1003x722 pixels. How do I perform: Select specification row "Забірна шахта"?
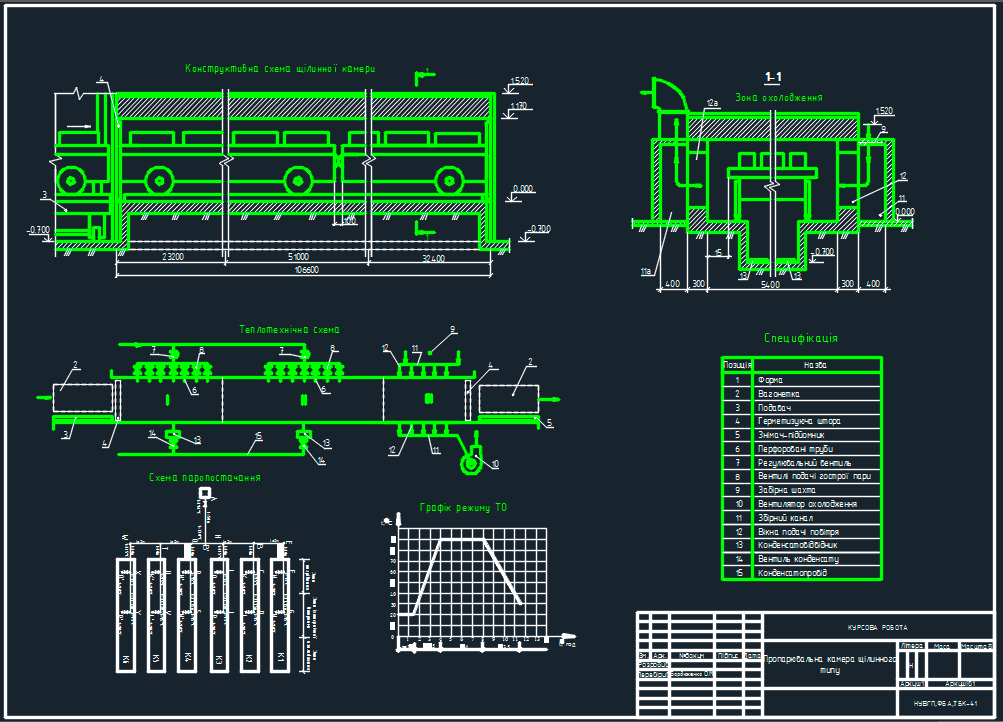point(802,490)
